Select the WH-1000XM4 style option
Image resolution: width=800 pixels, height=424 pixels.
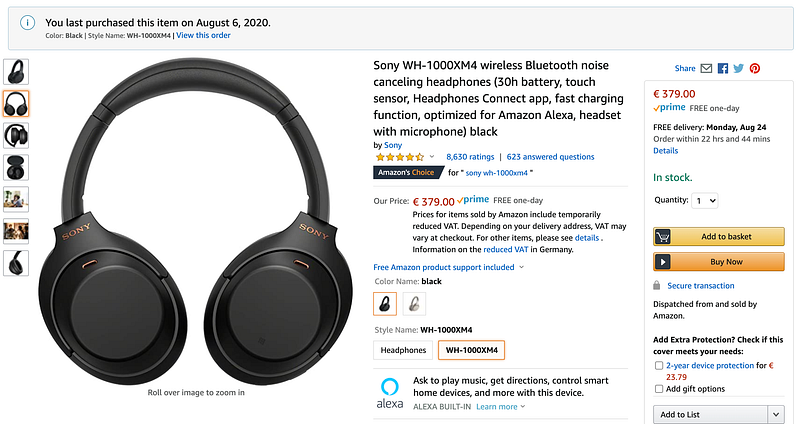point(471,350)
